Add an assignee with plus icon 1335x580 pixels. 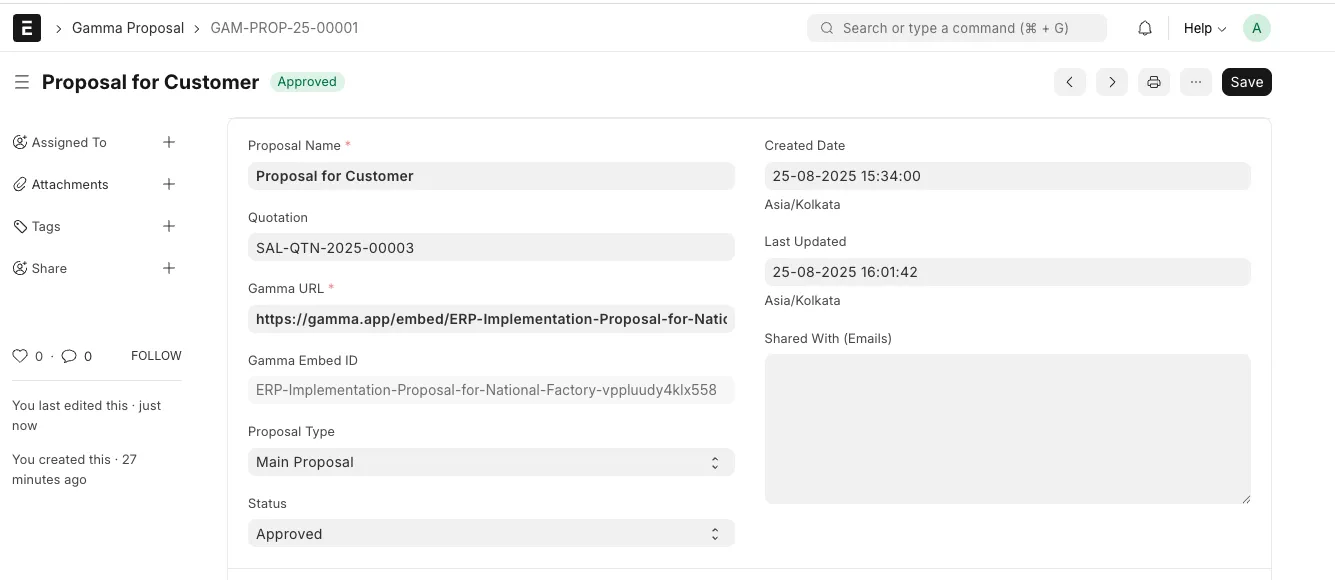coord(169,142)
